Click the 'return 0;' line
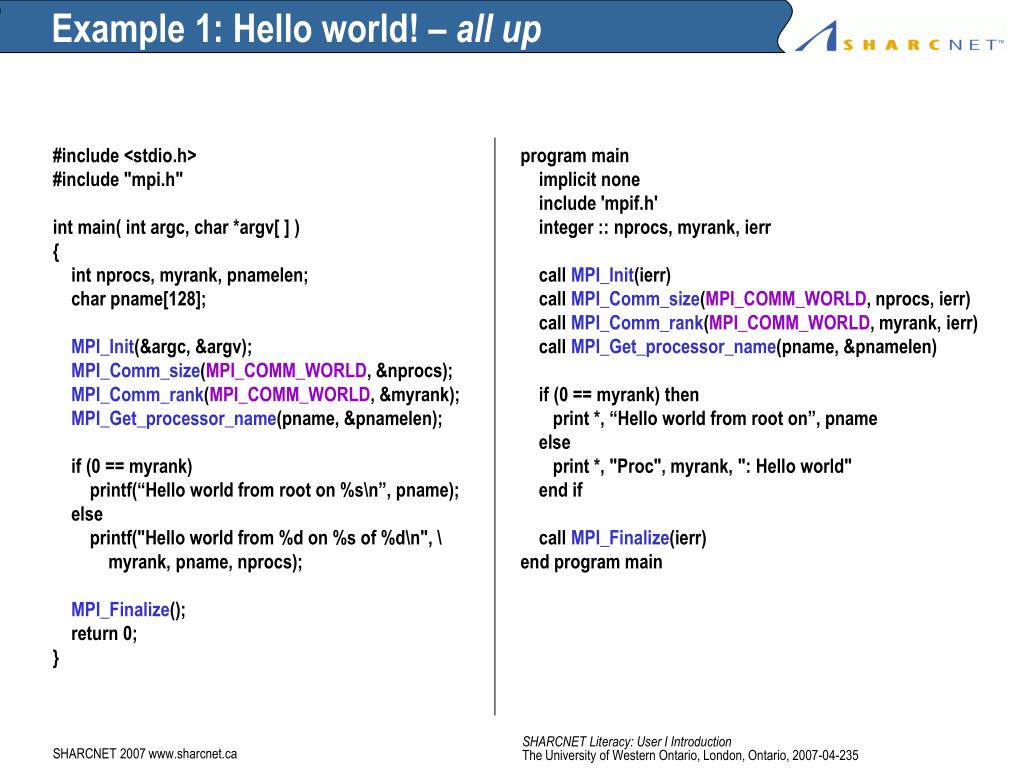This screenshot has height=768, width=1024. 104,633
